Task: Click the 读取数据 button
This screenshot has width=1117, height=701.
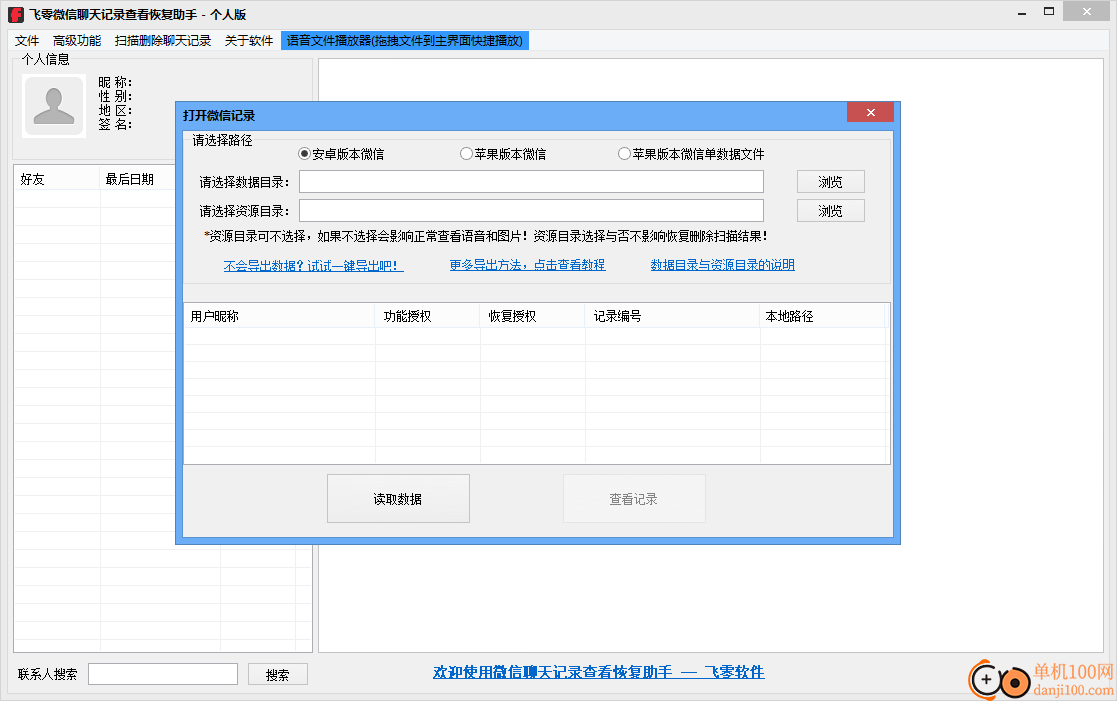Action: (398, 499)
